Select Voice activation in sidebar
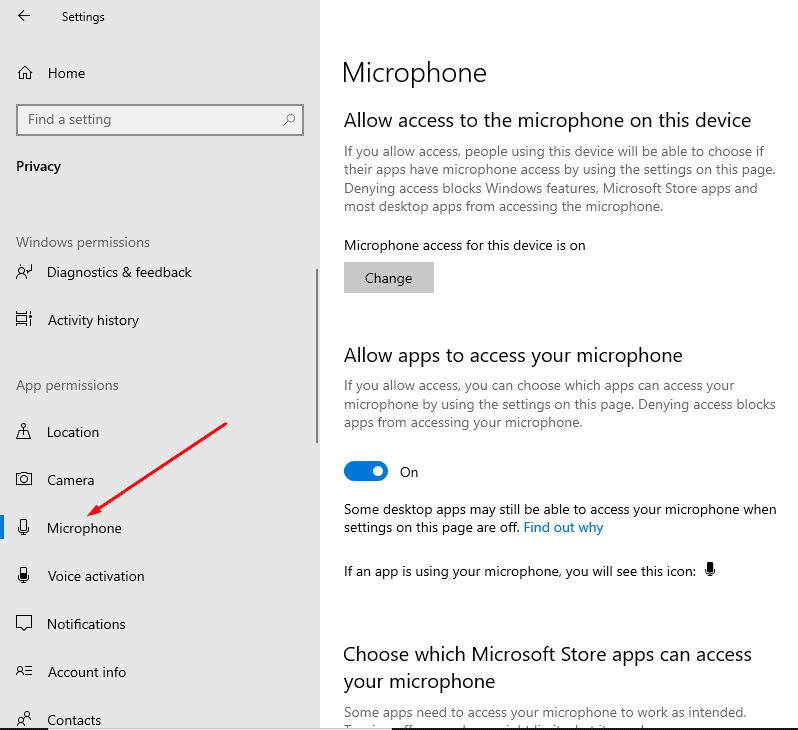The image size is (798, 730). (96, 576)
